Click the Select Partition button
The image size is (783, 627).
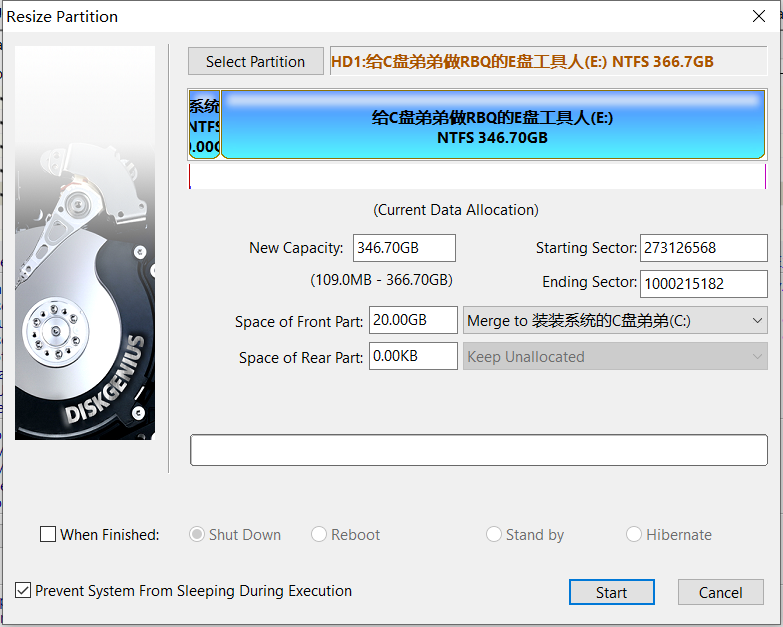(255, 61)
